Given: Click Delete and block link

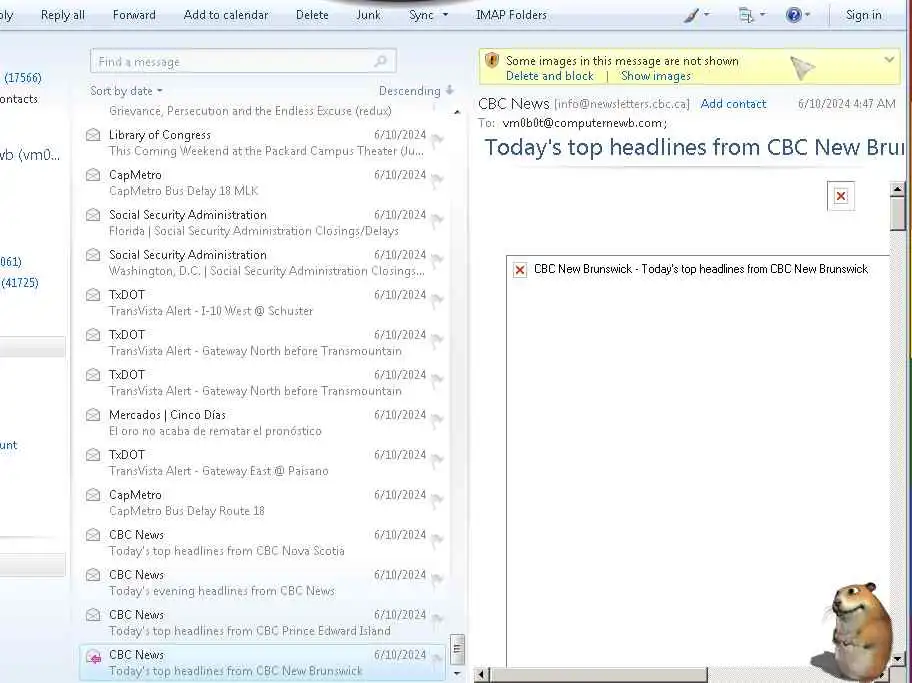Looking at the screenshot, I should (550, 76).
